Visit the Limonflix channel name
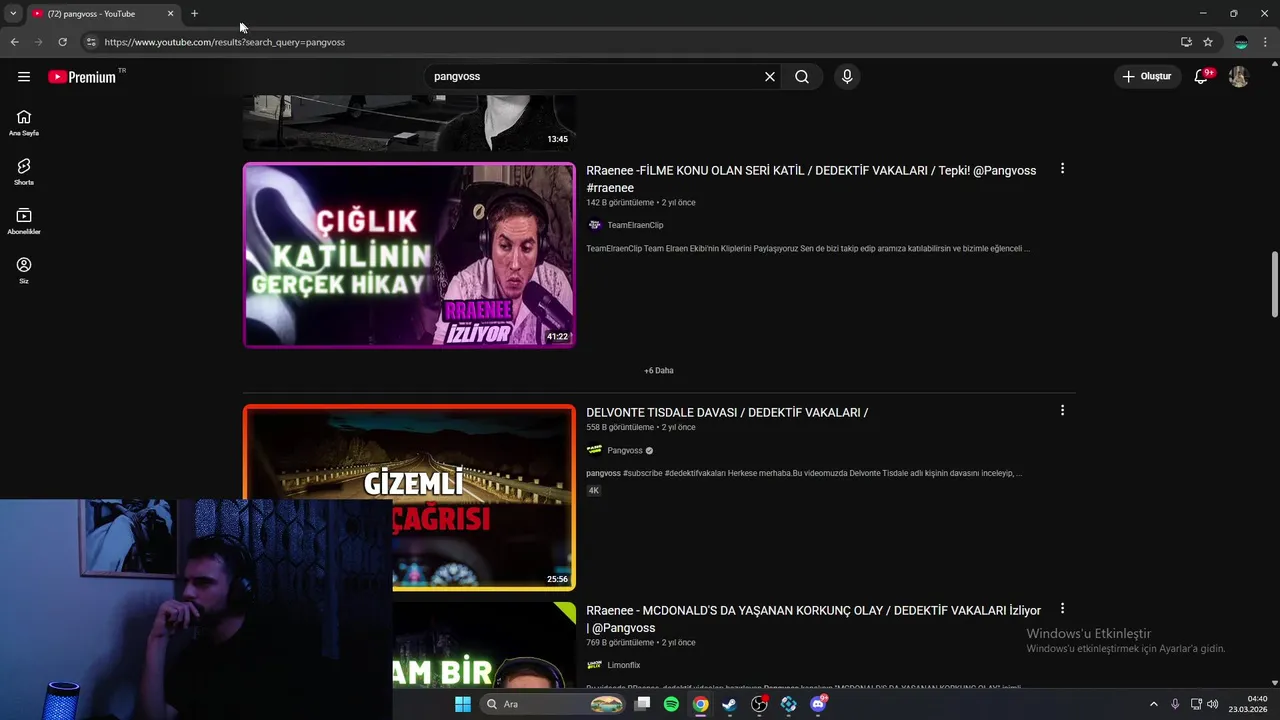The image size is (1280, 720). (624, 666)
